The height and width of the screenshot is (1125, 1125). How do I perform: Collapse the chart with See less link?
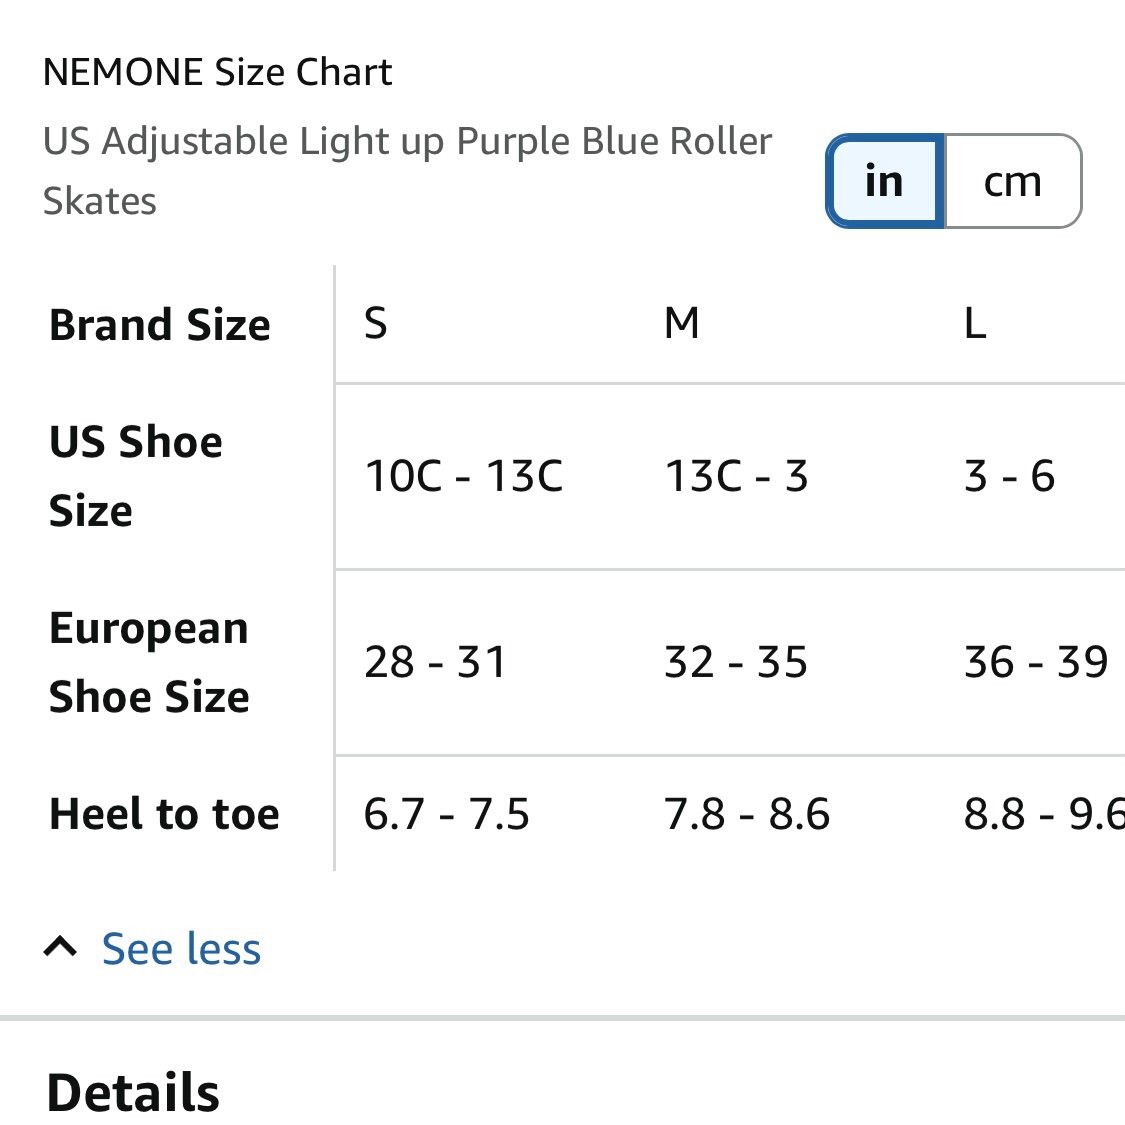pos(181,949)
